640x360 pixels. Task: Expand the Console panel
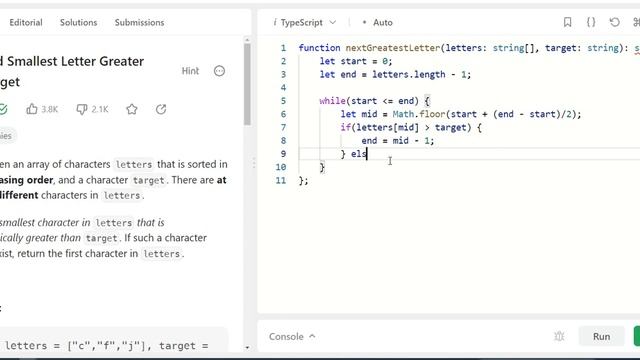(x=292, y=337)
